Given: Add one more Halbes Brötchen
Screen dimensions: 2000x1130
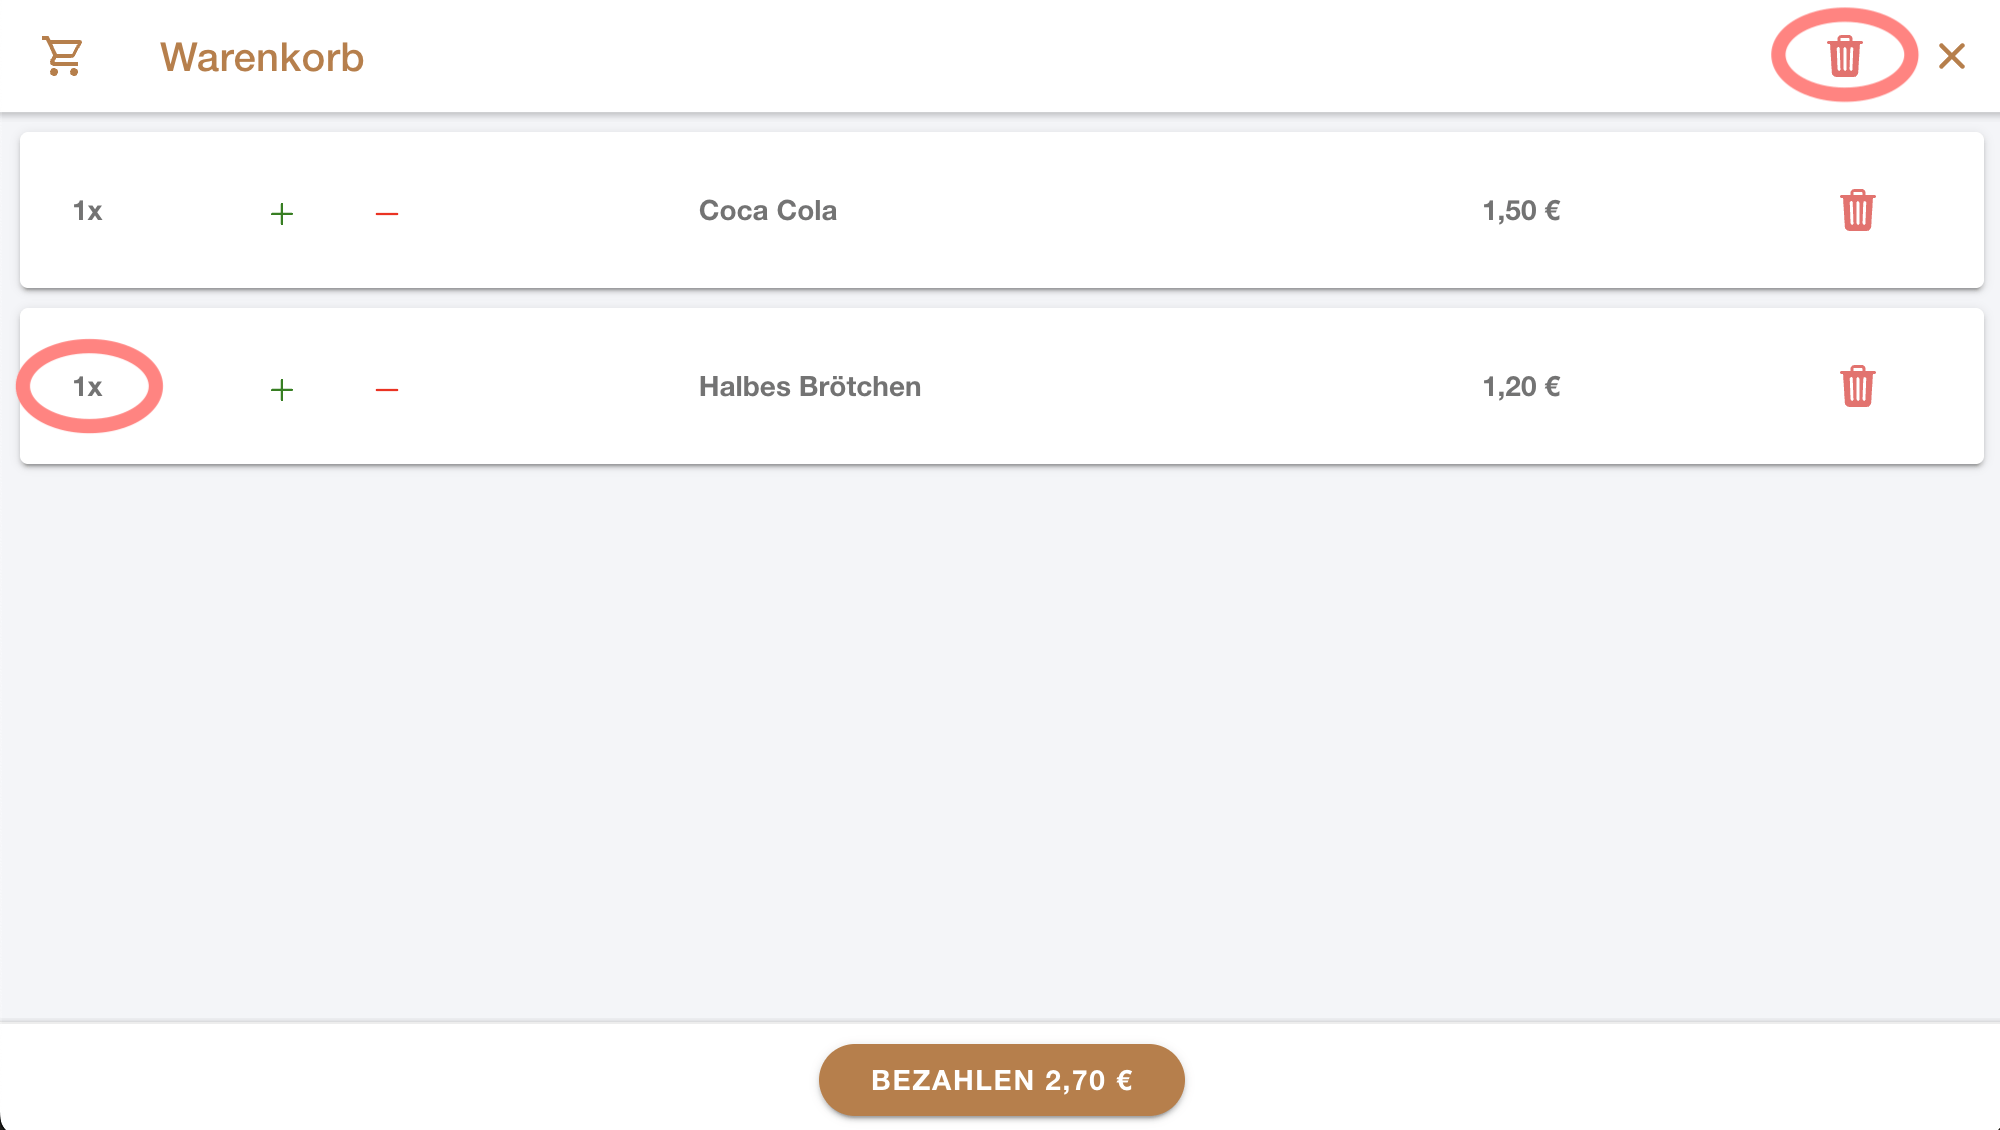Looking at the screenshot, I should [x=282, y=389].
